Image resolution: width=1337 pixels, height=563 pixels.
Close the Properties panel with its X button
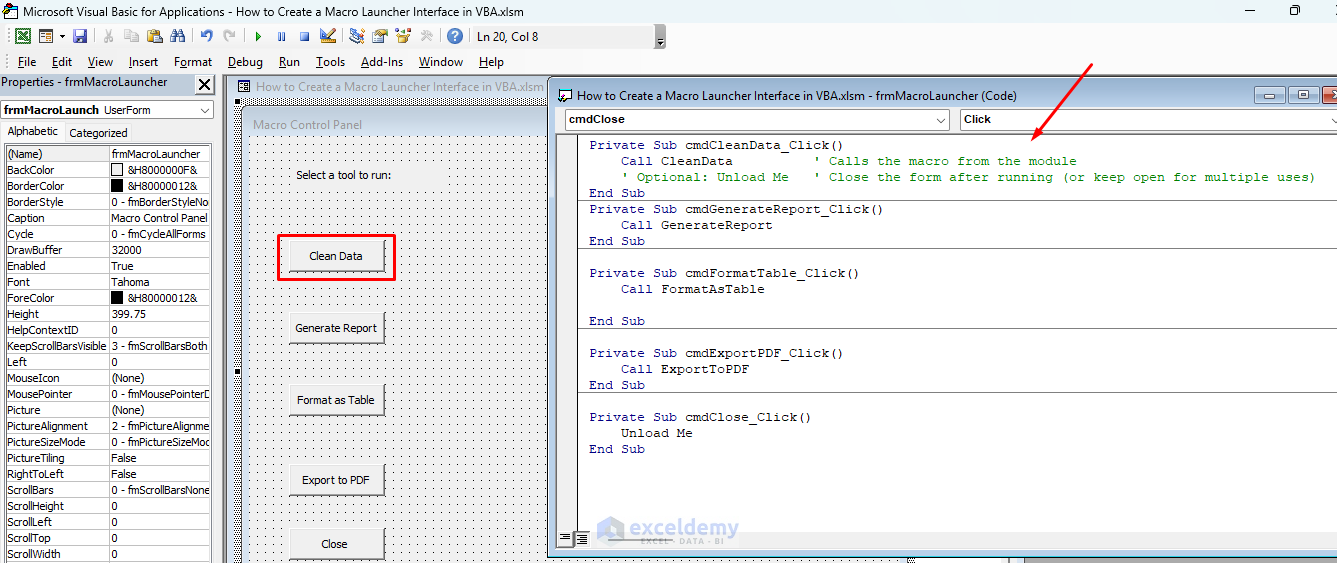(x=204, y=84)
